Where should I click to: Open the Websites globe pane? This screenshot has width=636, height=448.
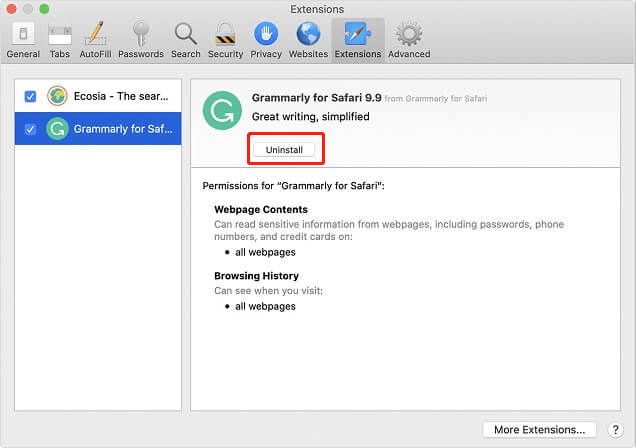pyautogui.click(x=308, y=41)
